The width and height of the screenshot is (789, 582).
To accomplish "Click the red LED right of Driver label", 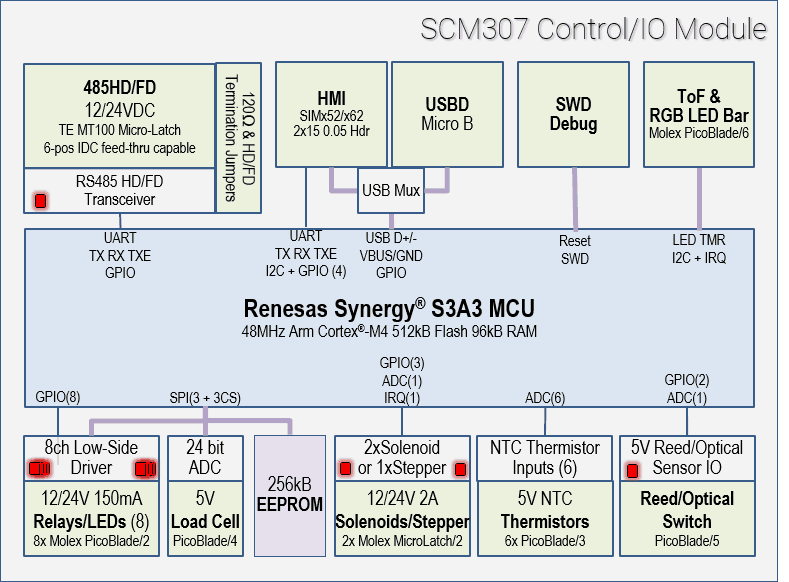I will pos(145,469).
